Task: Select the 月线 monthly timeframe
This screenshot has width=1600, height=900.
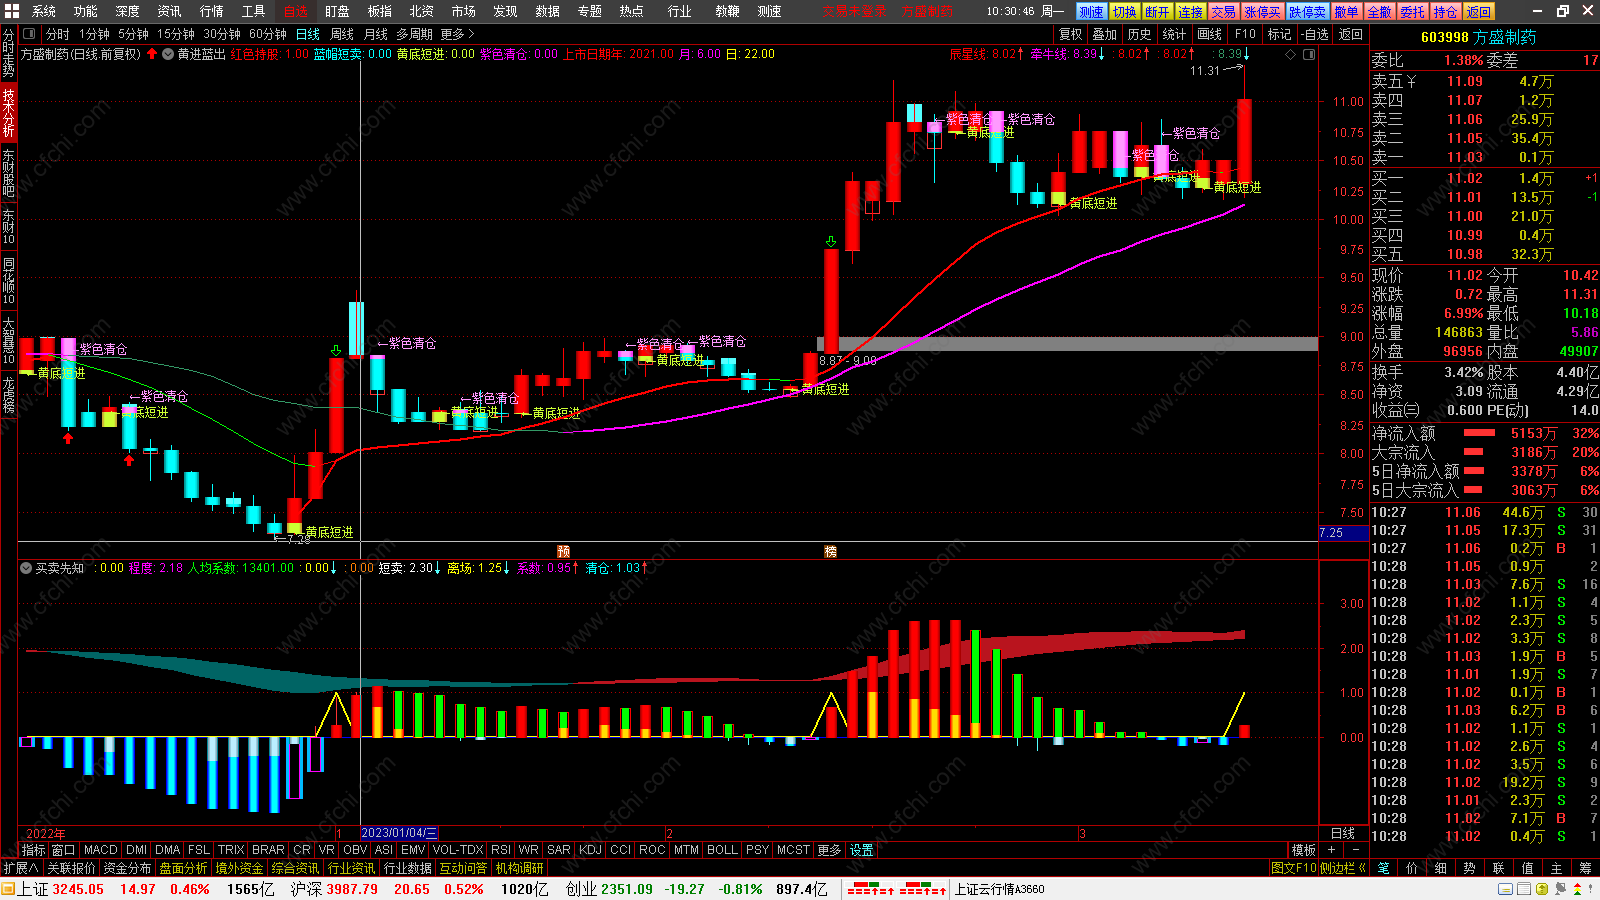Action: point(376,34)
